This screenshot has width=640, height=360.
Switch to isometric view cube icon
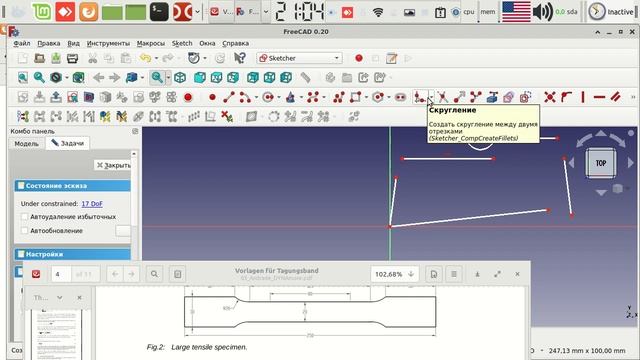point(180,78)
